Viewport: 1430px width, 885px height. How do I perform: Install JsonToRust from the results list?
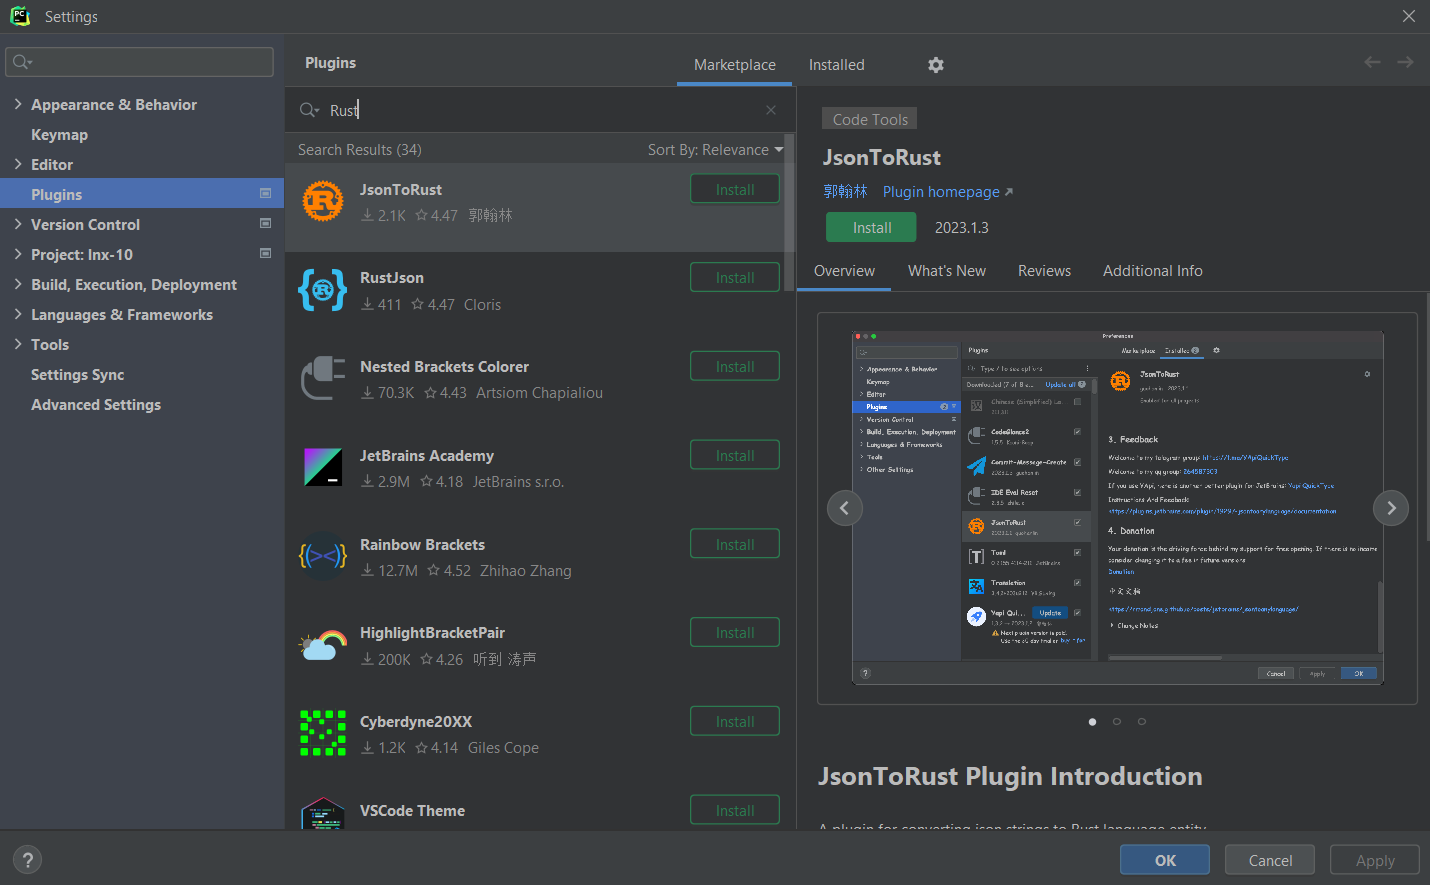(x=735, y=189)
